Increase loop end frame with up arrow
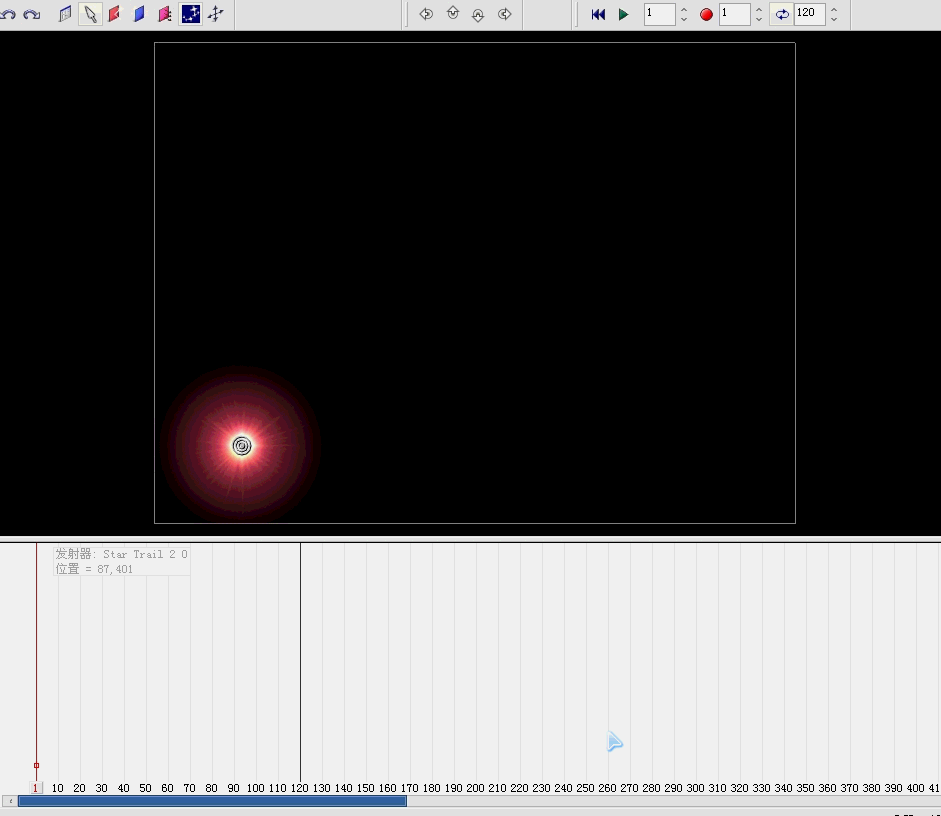The image size is (941, 816). pyautogui.click(x=834, y=9)
